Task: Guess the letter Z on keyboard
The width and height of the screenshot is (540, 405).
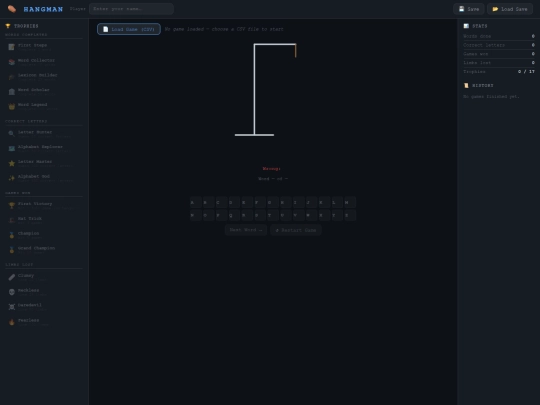Action: tap(350, 215)
